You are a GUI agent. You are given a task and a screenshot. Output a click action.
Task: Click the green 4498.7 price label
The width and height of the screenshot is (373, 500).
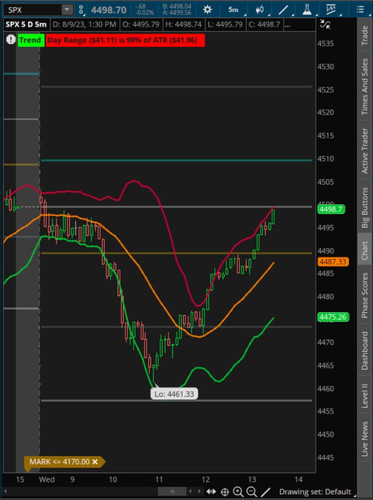coord(331,209)
